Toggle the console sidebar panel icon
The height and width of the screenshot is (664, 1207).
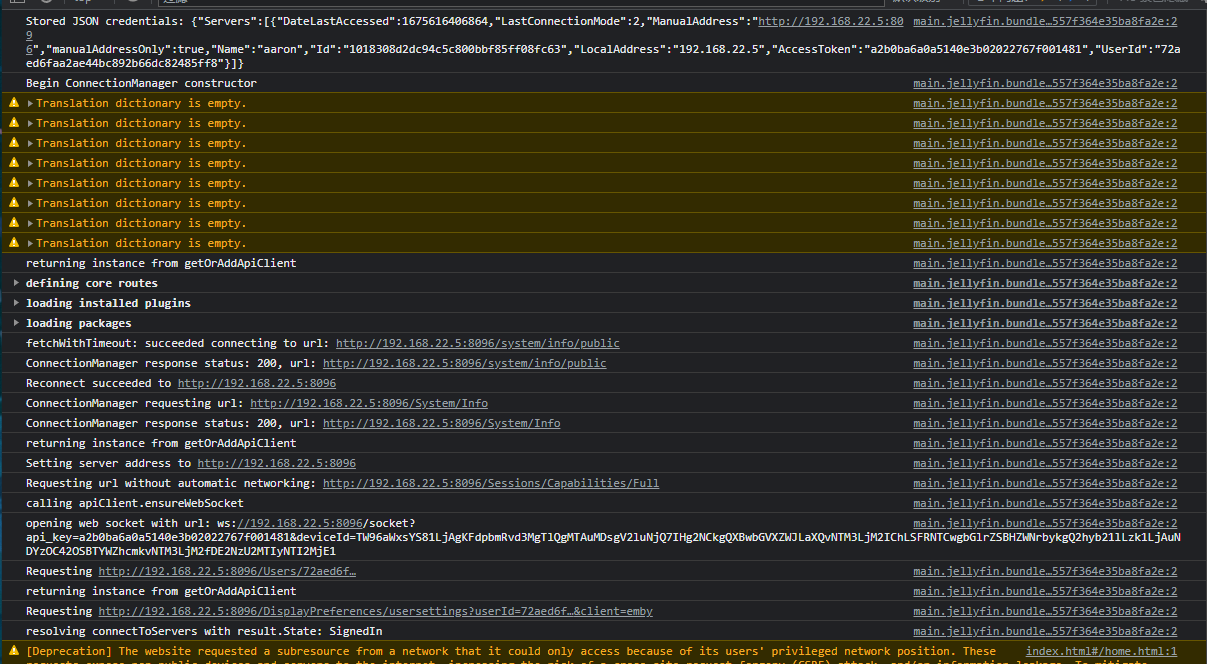coord(17,4)
